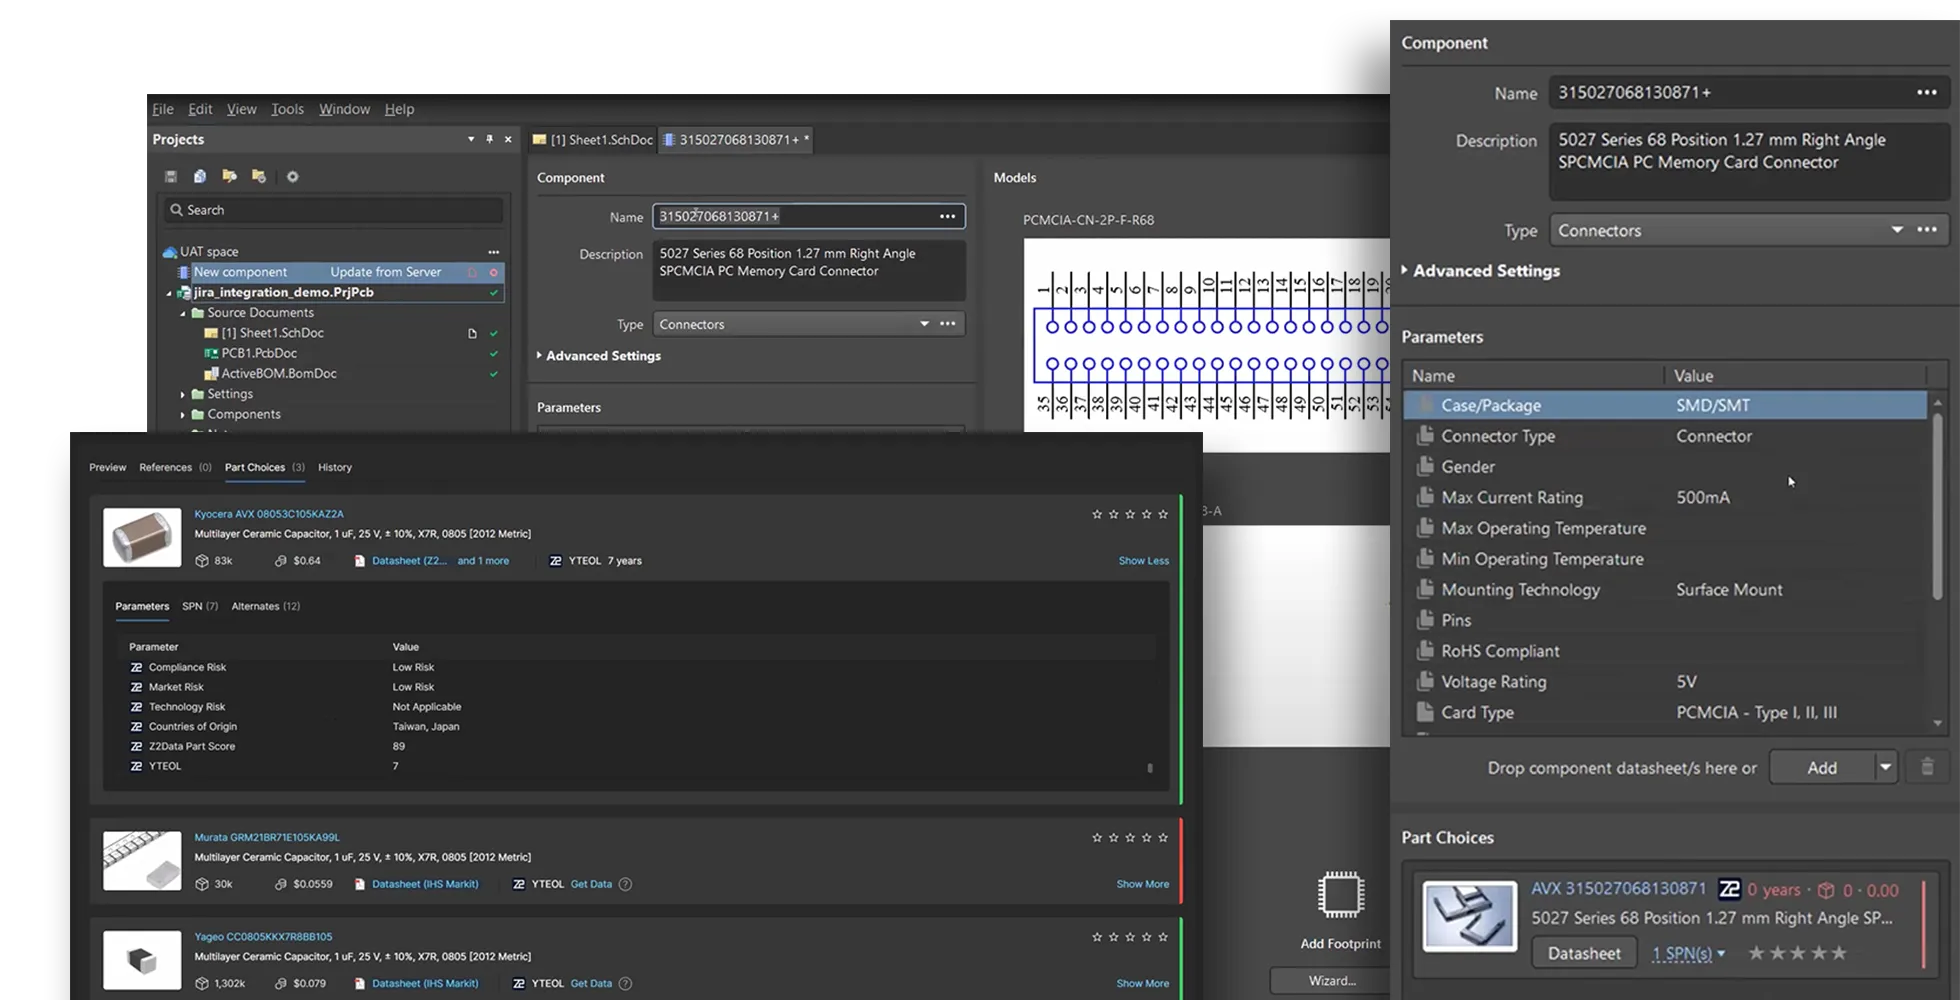Image resolution: width=1960 pixels, height=1000 pixels.
Task: Open the 1 SPN(s) dropdown
Action: tap(1688, 953)
